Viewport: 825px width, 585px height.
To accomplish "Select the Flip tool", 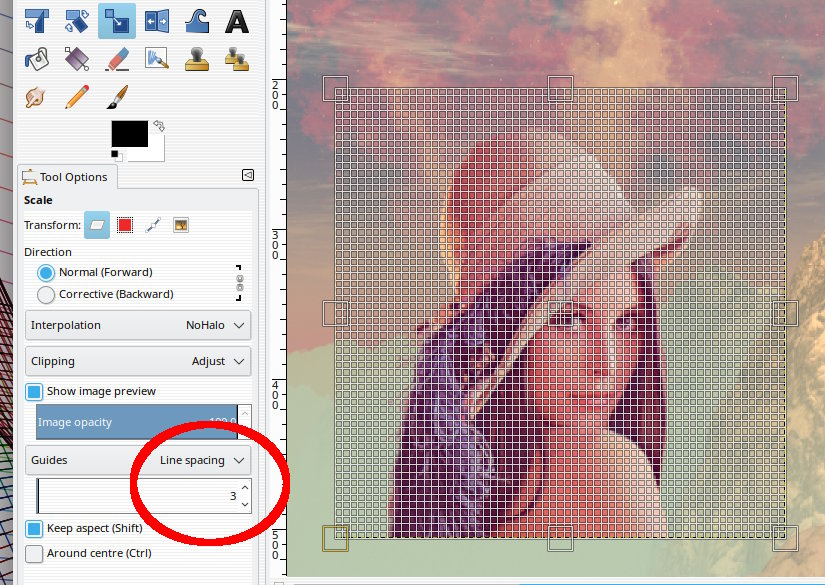I will (157, 21).
